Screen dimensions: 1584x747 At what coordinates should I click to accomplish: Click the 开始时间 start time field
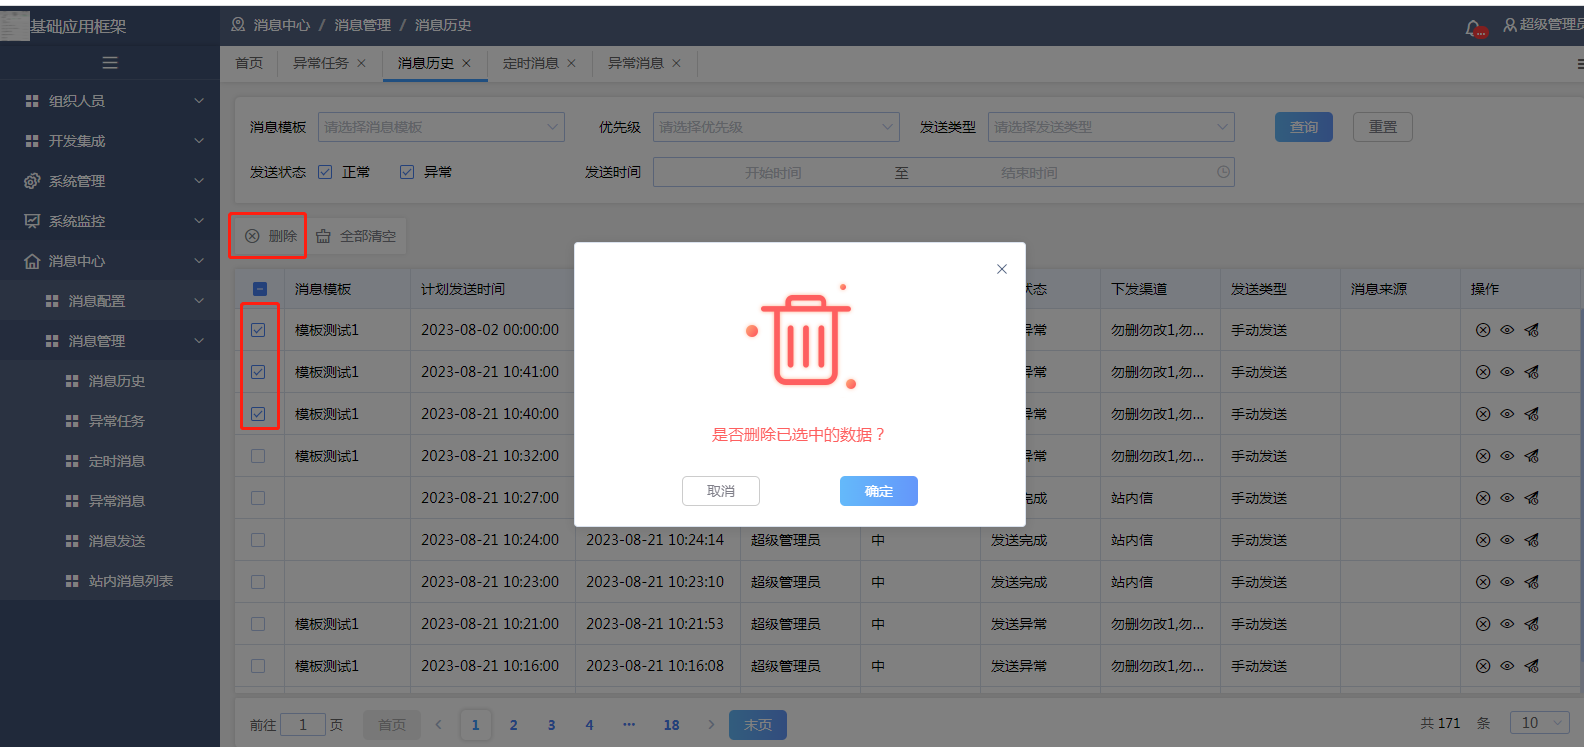(x=773, y=173)
